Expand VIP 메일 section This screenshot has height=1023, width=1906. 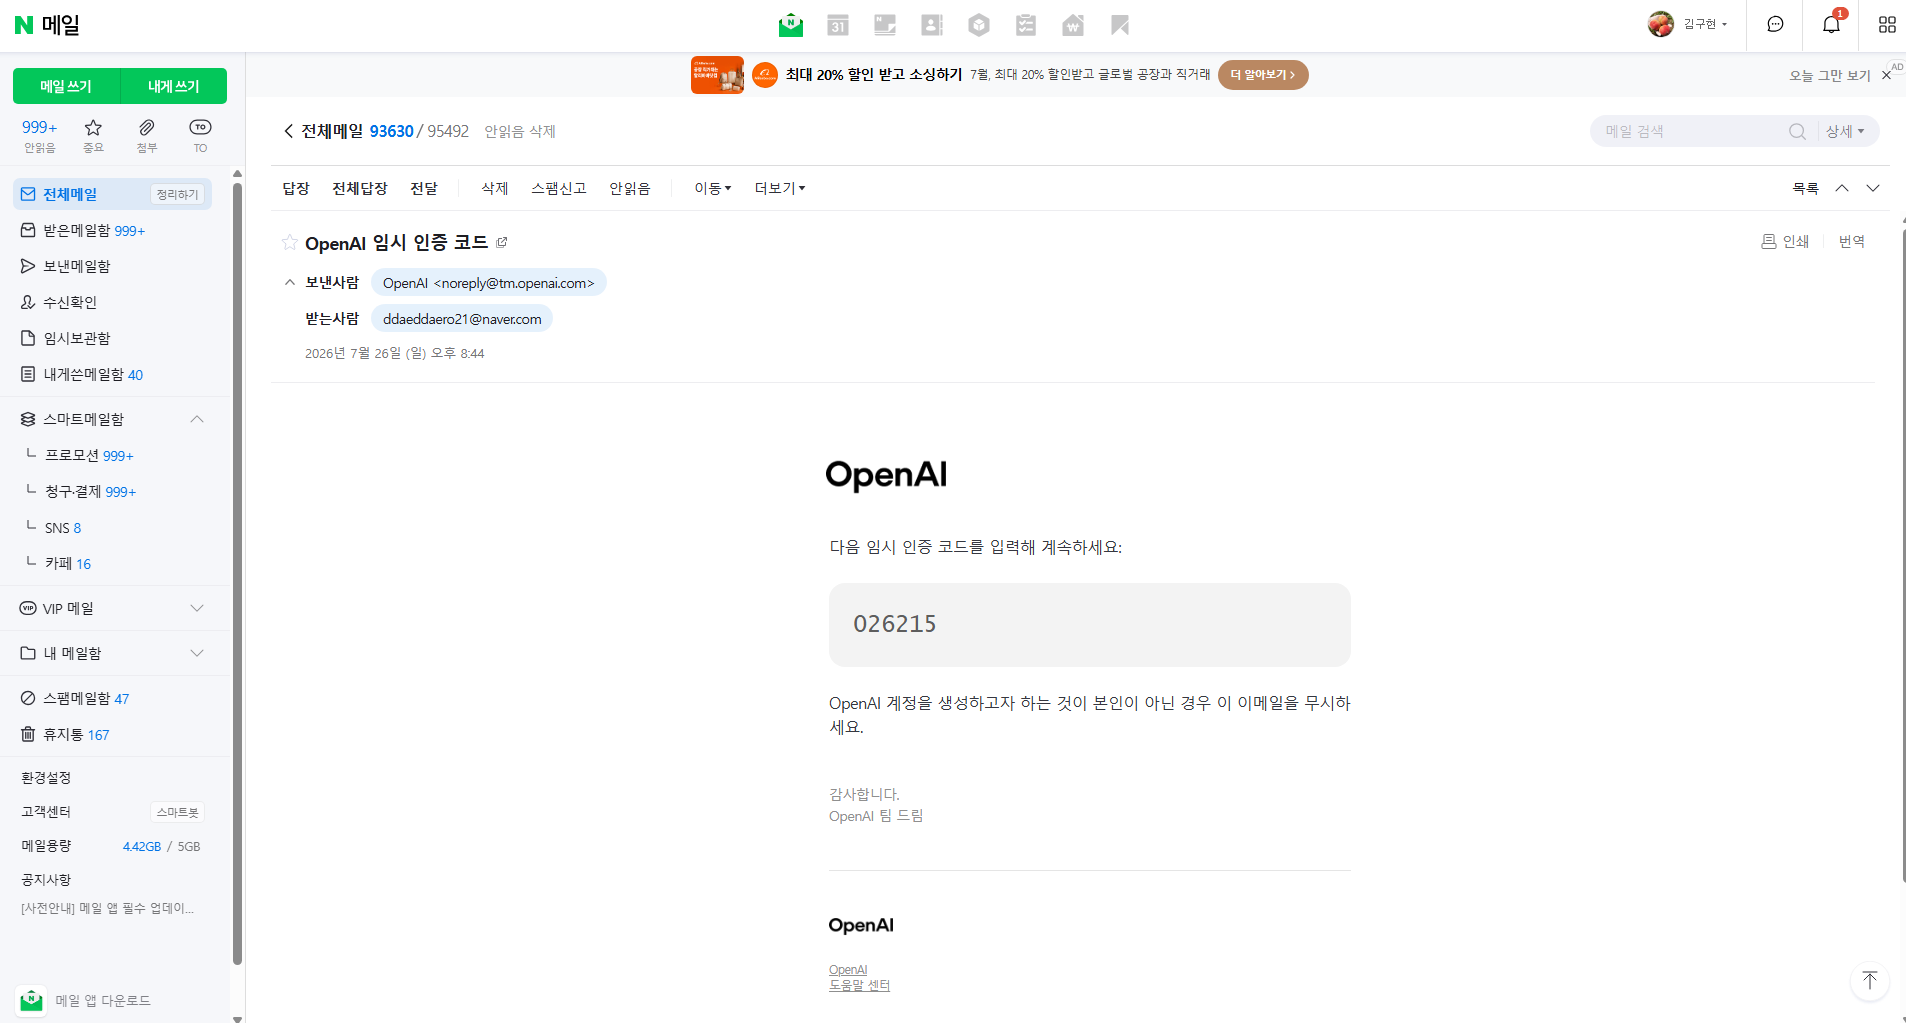coord(197,608)
